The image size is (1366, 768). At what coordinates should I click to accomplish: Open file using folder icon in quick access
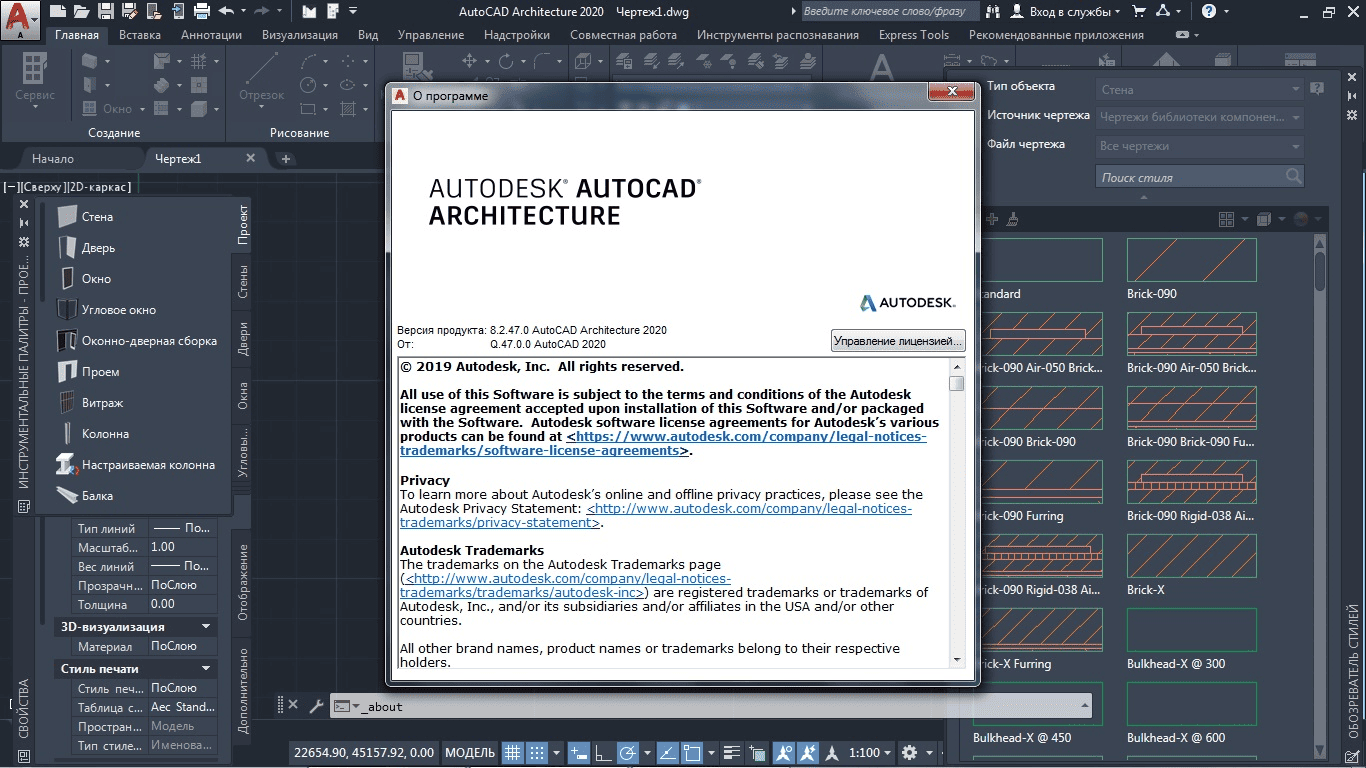tap(82, 12)
